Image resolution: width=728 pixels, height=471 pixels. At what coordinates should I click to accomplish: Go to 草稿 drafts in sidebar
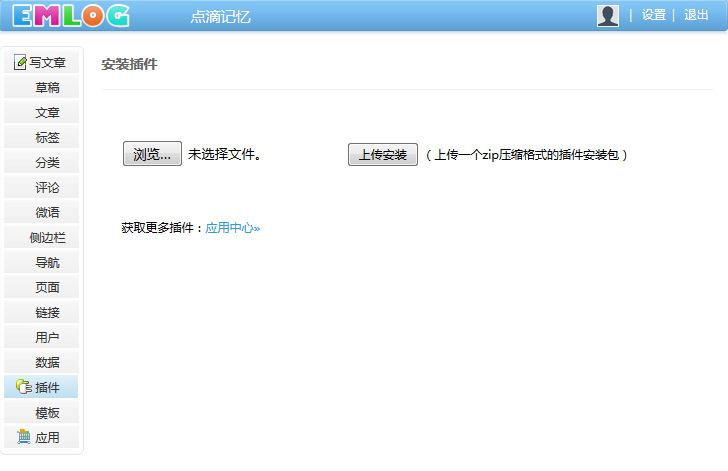(47, 87)
